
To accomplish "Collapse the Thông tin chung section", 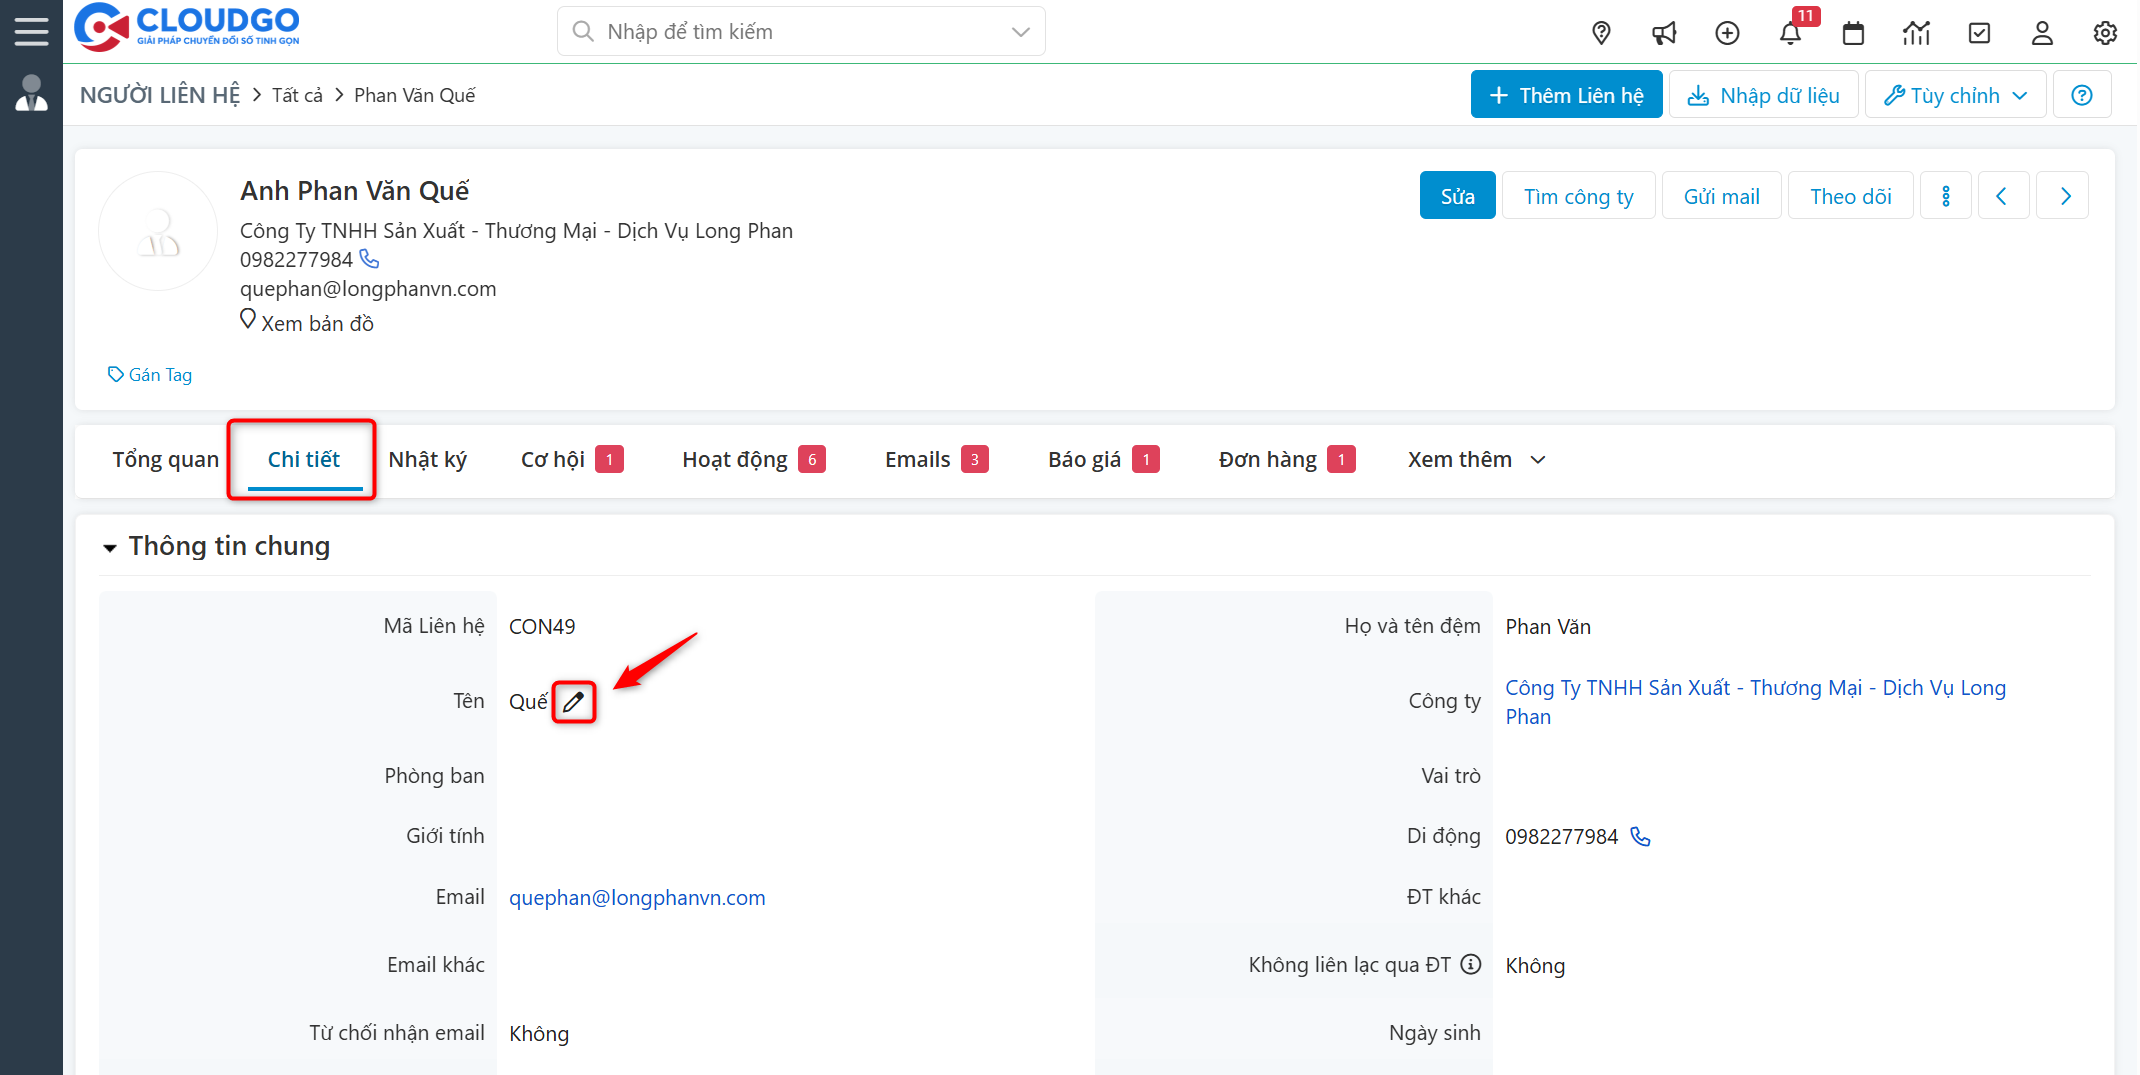I will (110, 547).
